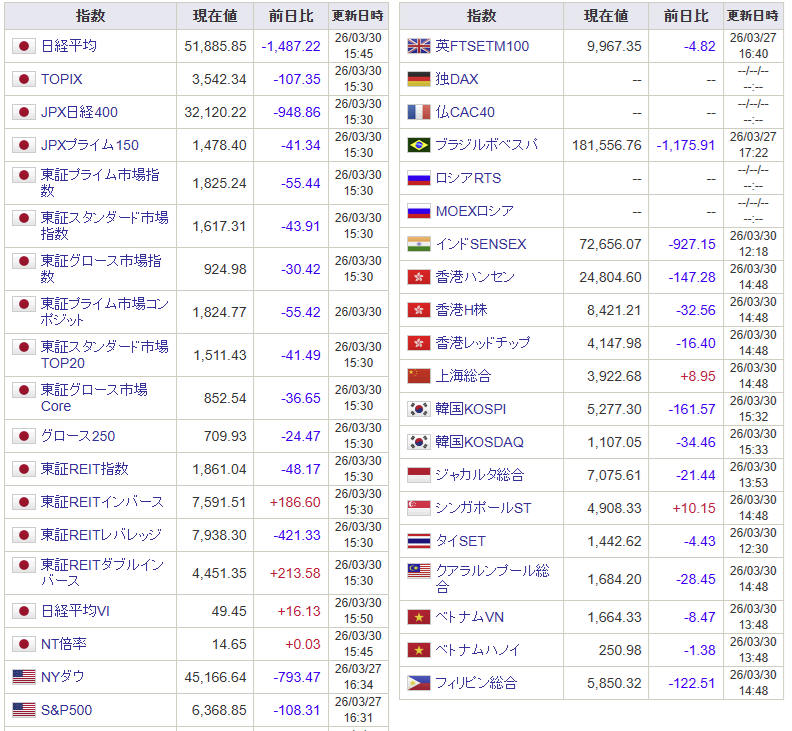Click the 現在値 header in right table
792x731 pixels.
coord(606,16)
